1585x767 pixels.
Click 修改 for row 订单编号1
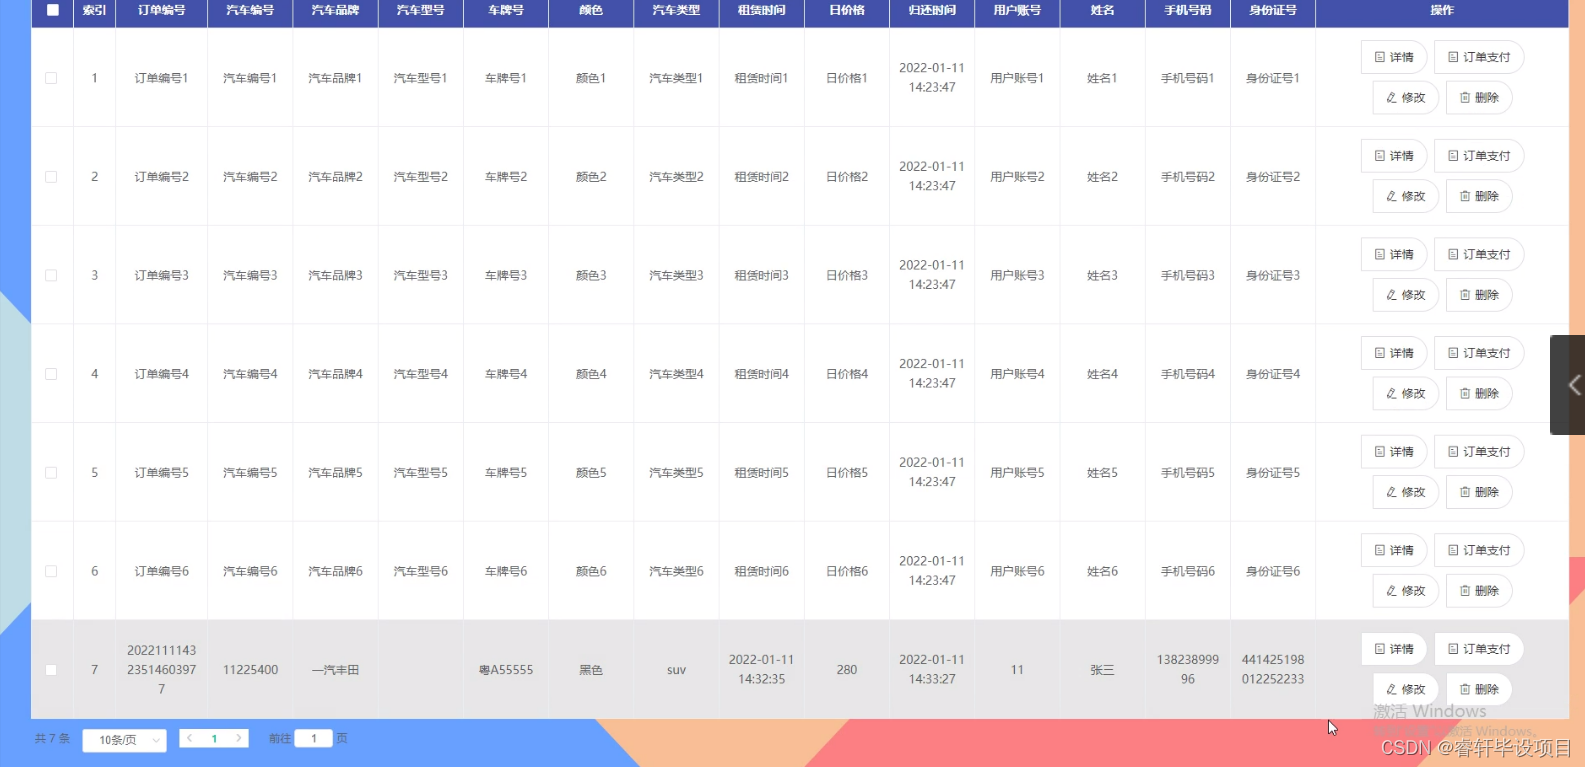click(1405, 98)
